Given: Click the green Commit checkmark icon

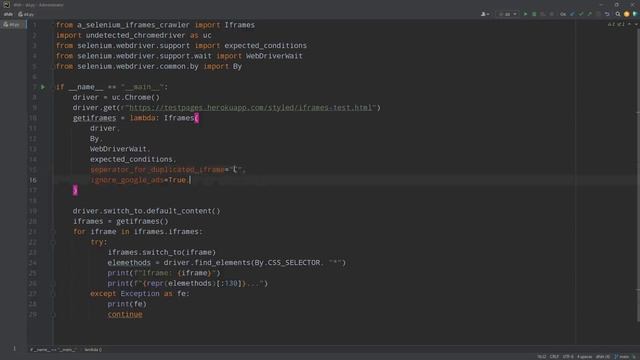Looking at the screenshot, I should pos(581,14).
